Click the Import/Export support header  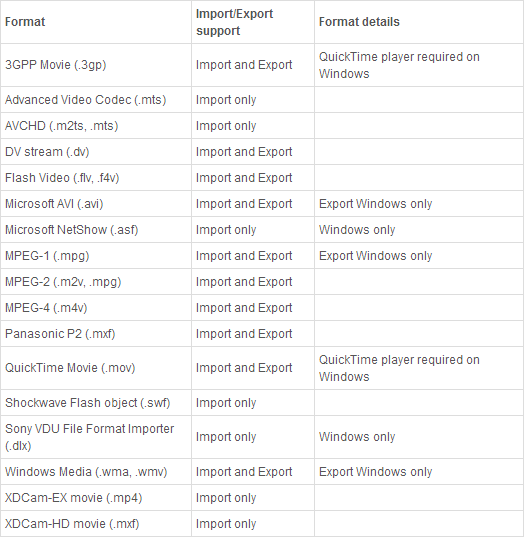(x=253, y=22)
